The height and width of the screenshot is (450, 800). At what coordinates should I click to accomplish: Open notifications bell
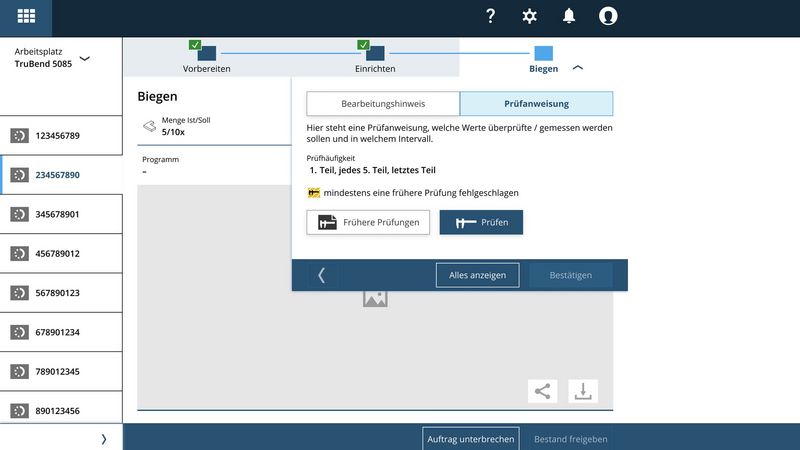(569, 16)
